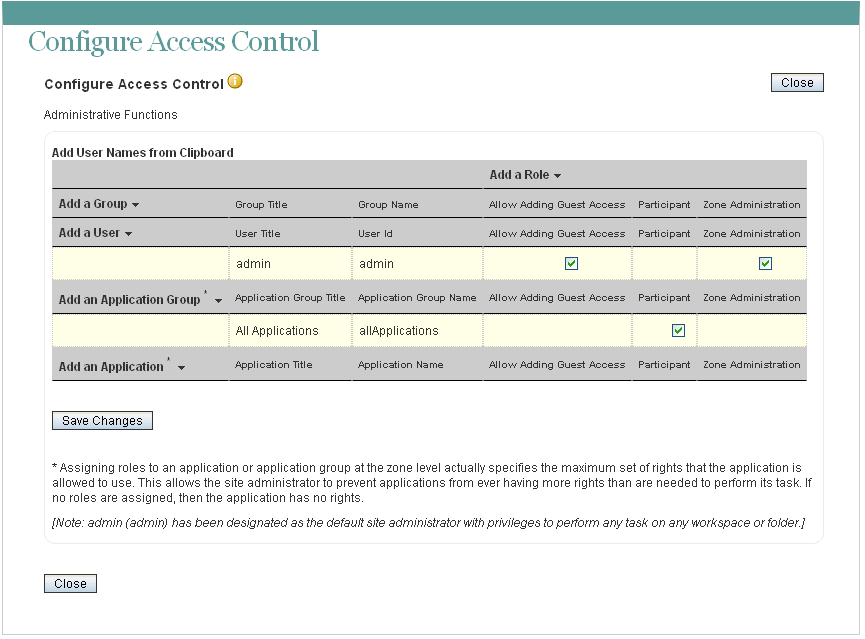865x639 pixels.
Task: Click the info icon beside Configure Access Control
Action: 234,82
